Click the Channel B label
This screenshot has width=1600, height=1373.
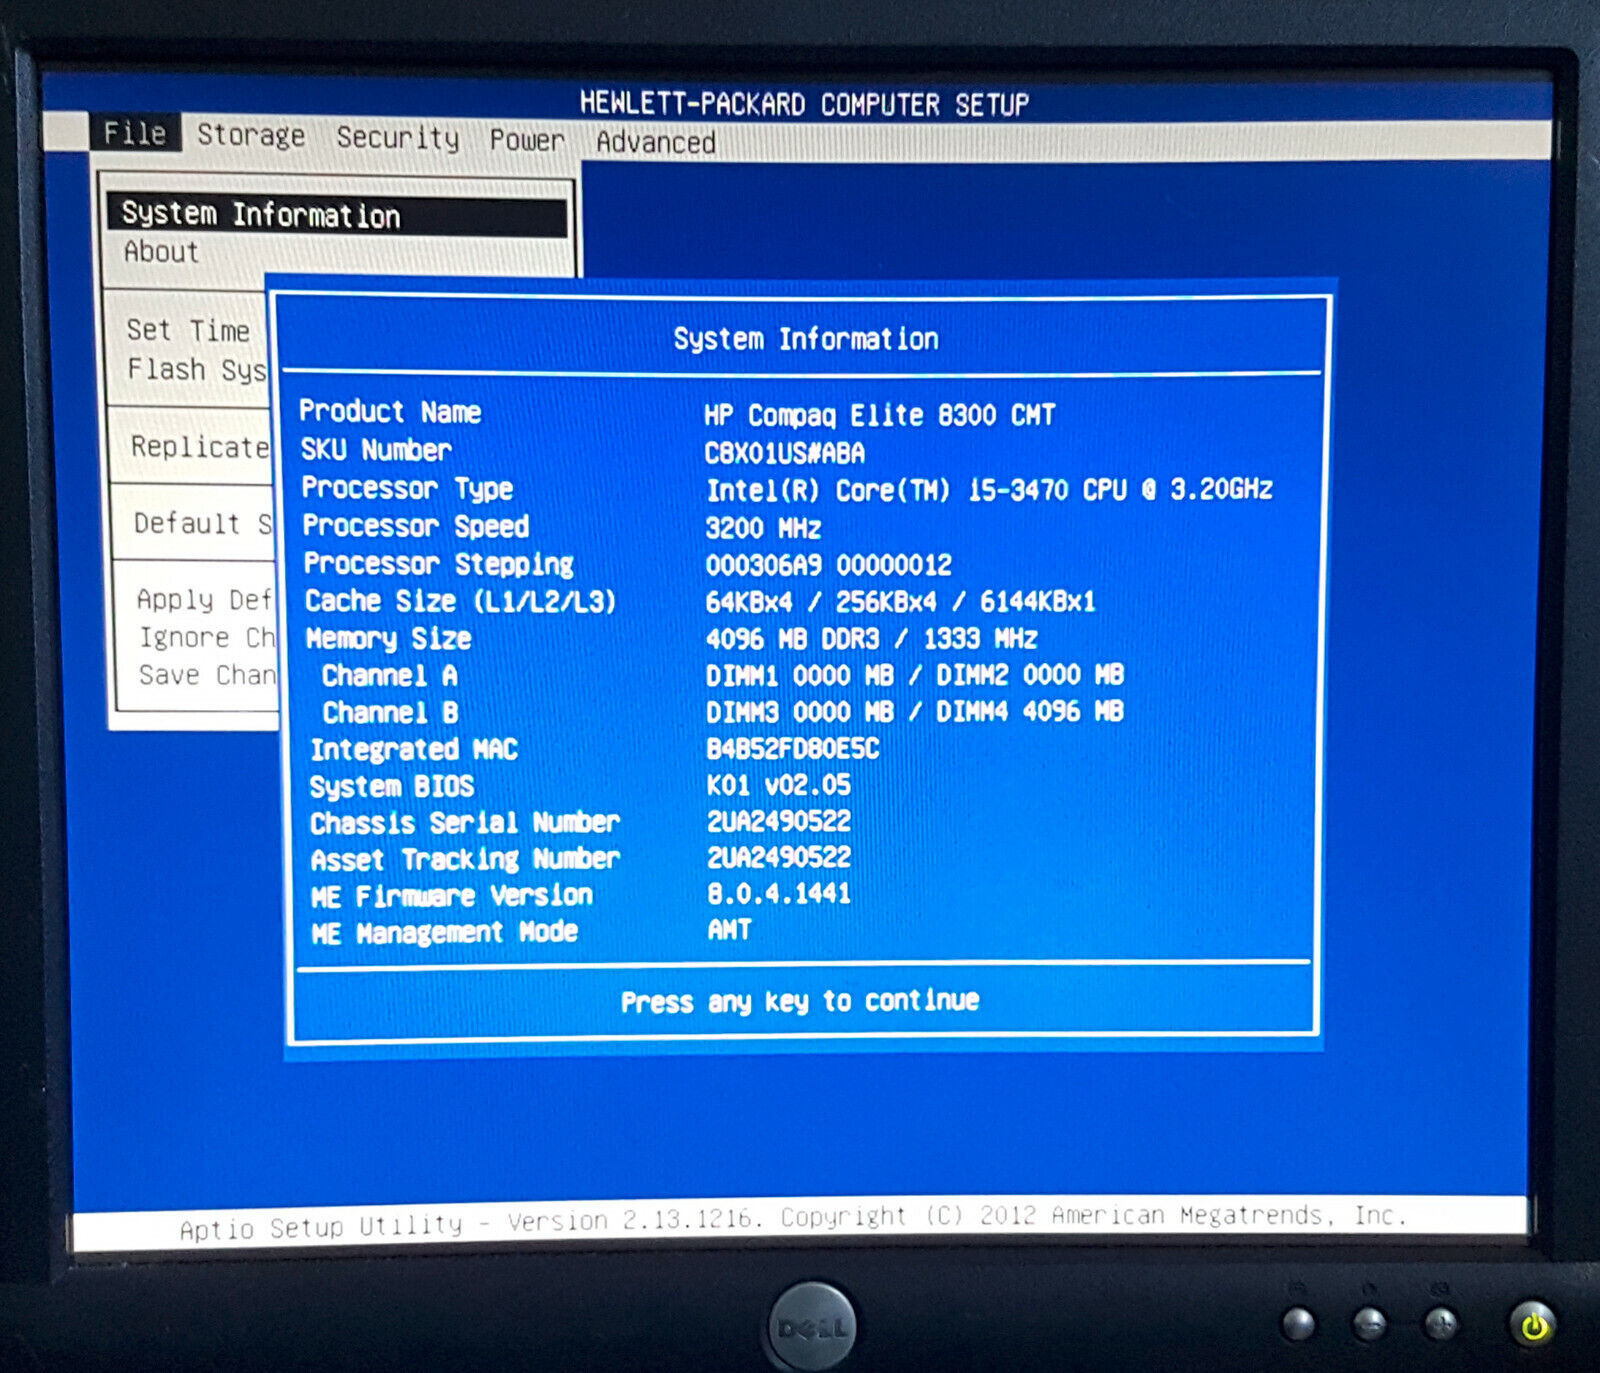(390, 713)
